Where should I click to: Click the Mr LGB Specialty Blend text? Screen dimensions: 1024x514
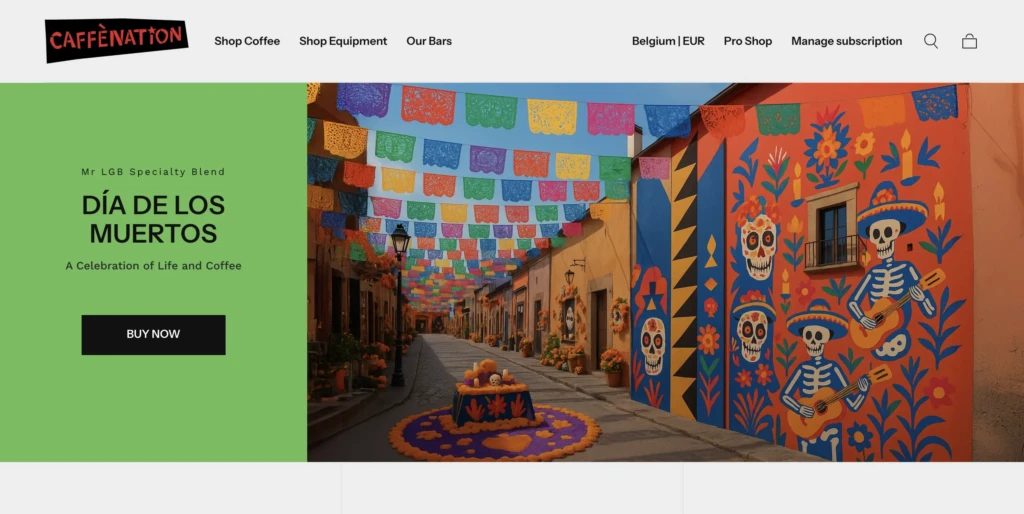pos(153,172)
